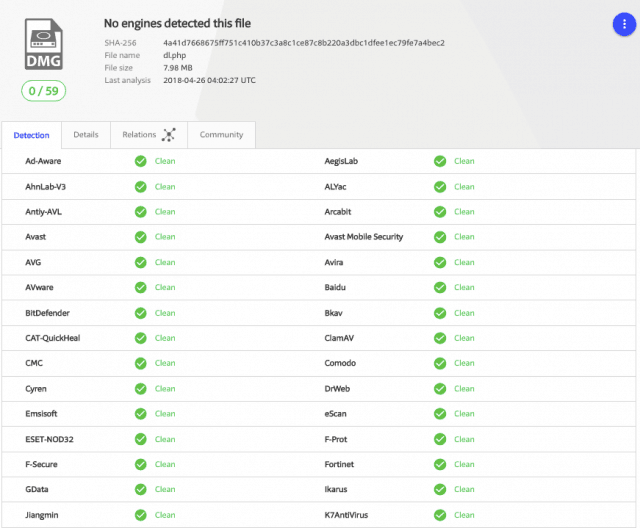640x528 pixels.
Task: Click the K7AntiVirus engine name
Action: tap(346, 515)
